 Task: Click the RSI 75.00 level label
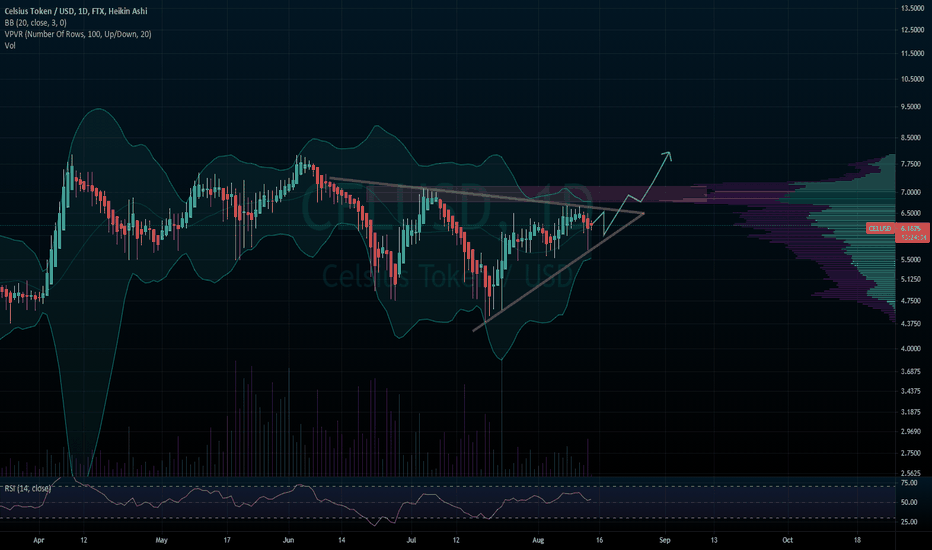[909, 483]
